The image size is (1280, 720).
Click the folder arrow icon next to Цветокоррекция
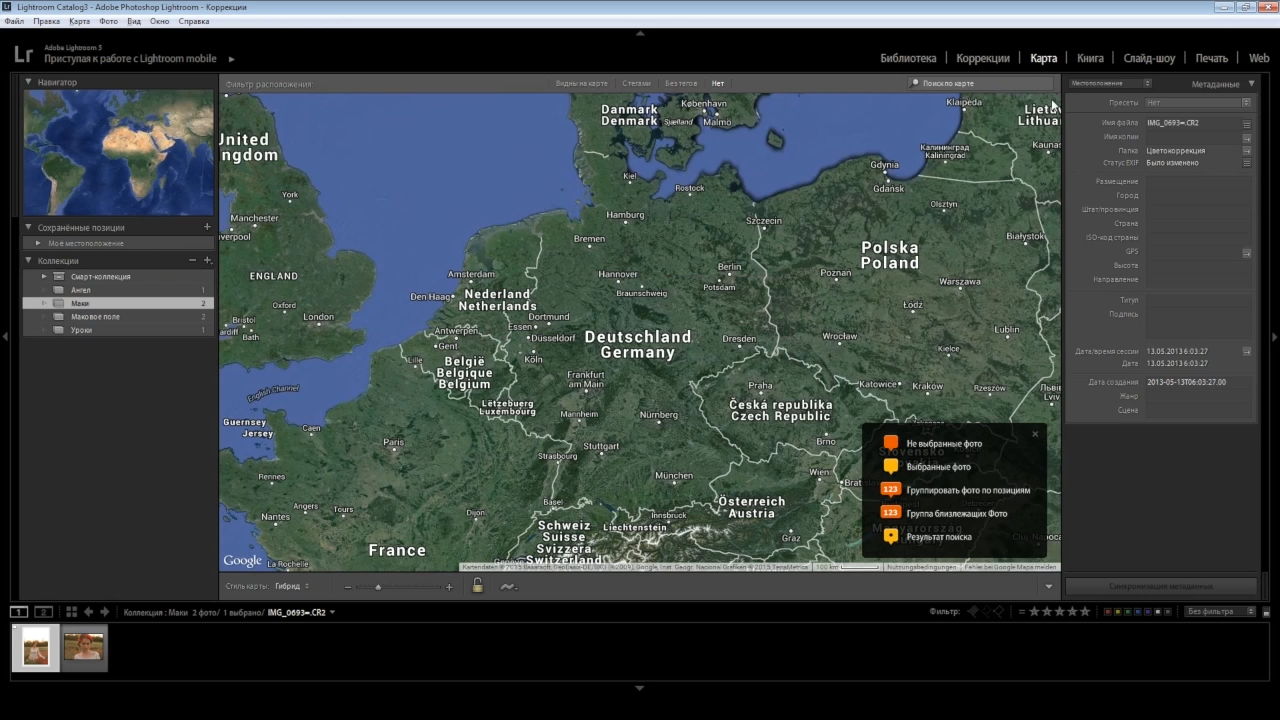[x=1247, y=150]
